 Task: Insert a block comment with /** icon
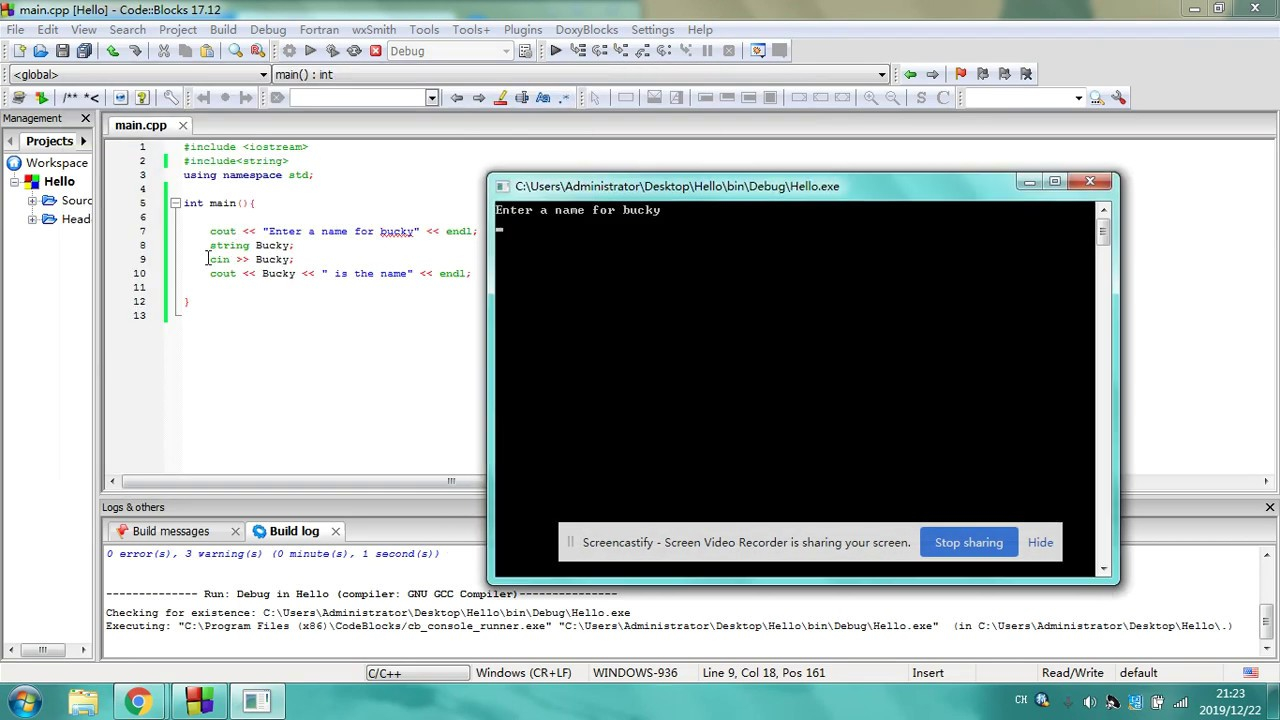(70, 97)
